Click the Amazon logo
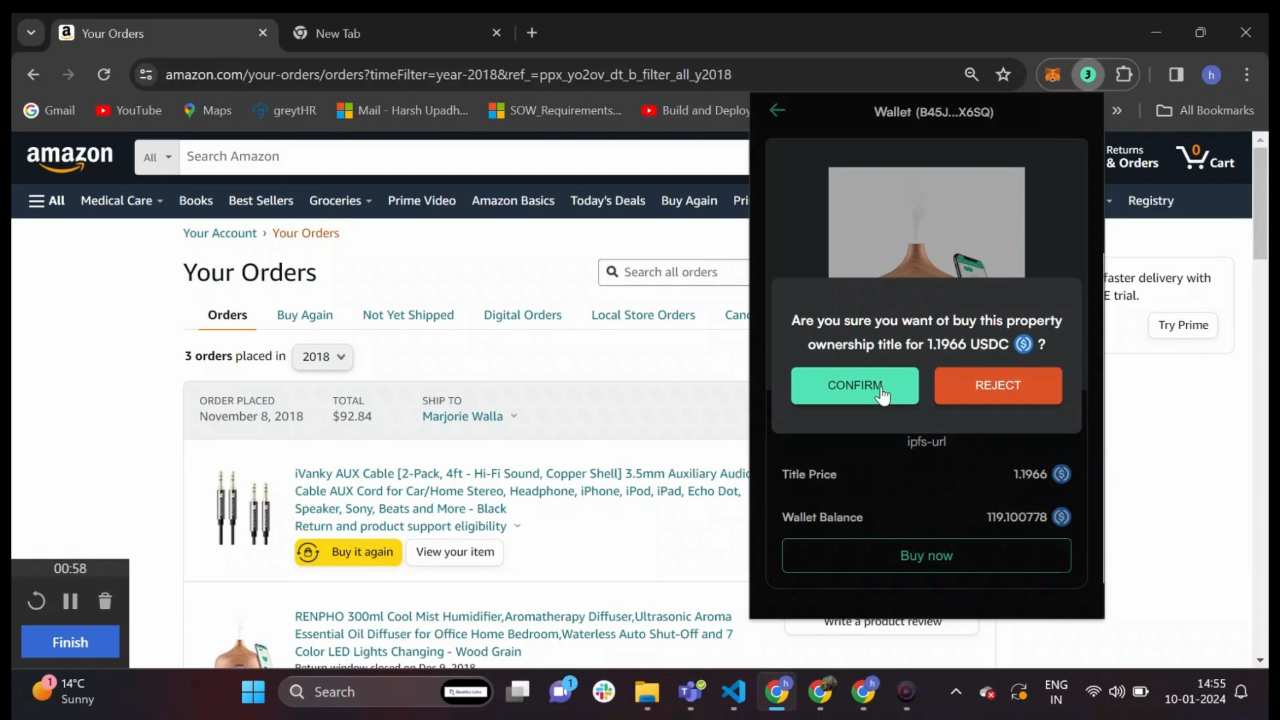This screenshot has height=720, width=1280. pyautogui.click(x=69, y=158)
